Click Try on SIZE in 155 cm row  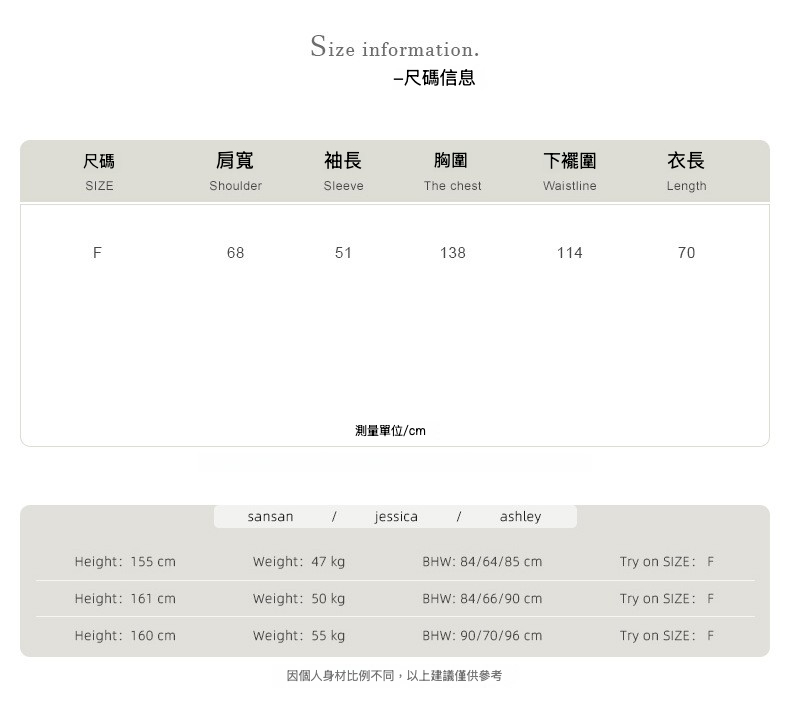pyautogui.click(x=667, y=561)
